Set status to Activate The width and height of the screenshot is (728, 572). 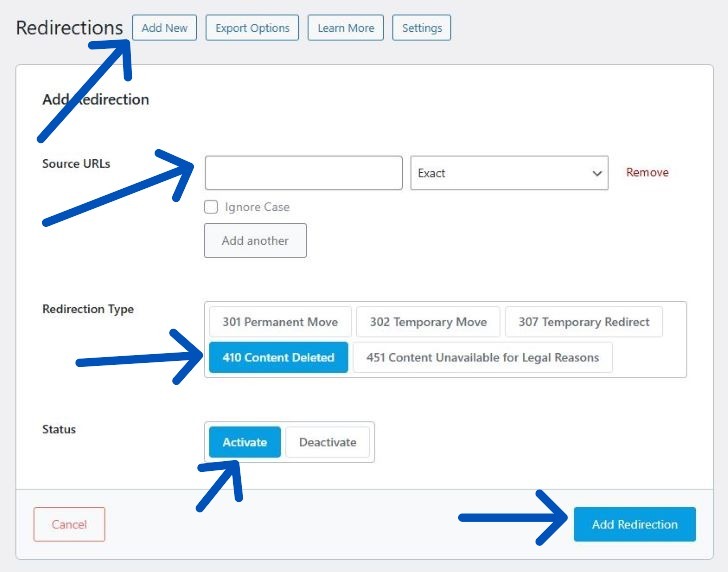(245, 442)
